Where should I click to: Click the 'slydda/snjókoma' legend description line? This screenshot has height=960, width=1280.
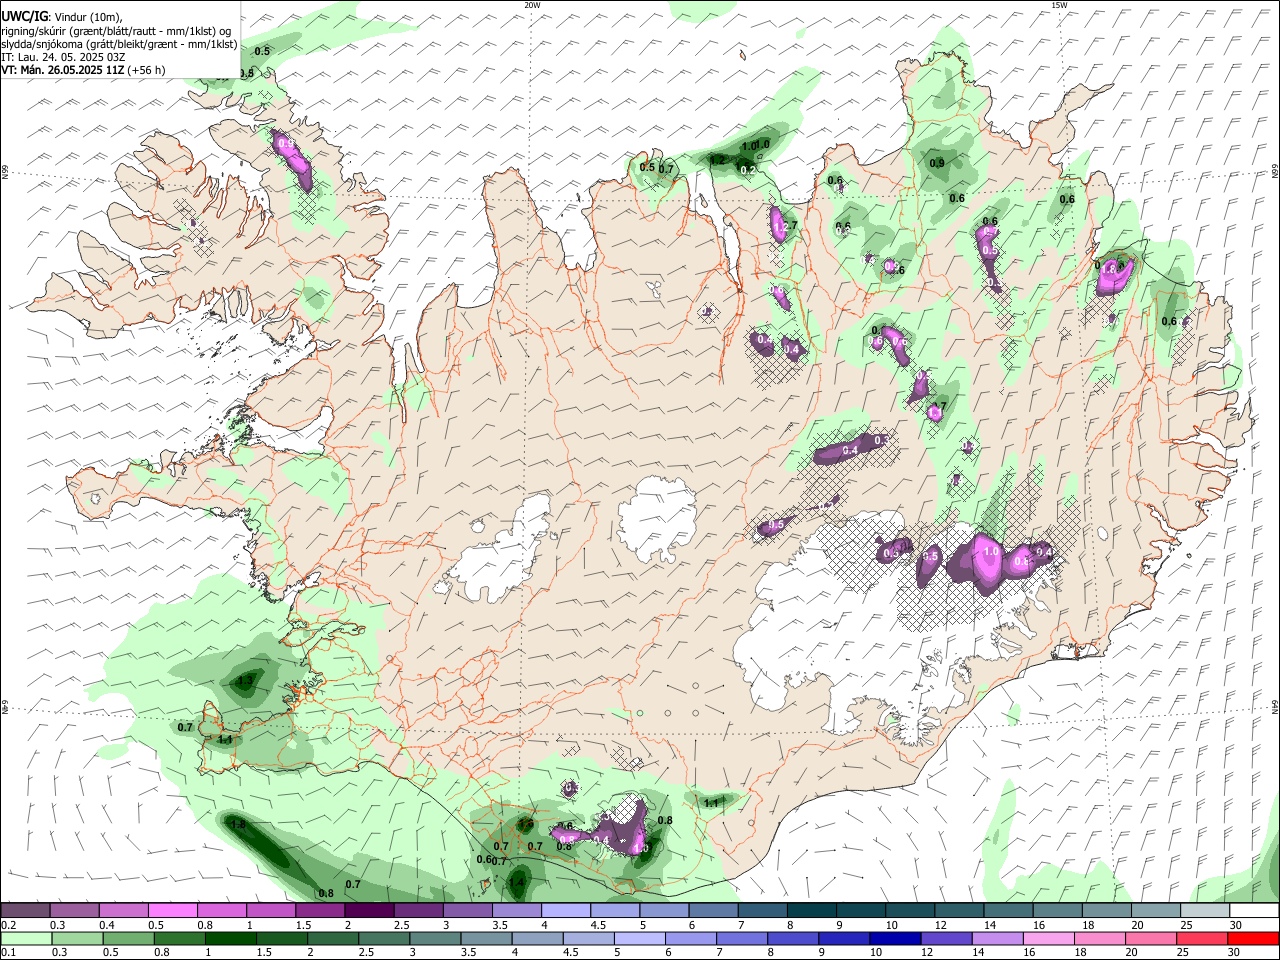point(119,44)
